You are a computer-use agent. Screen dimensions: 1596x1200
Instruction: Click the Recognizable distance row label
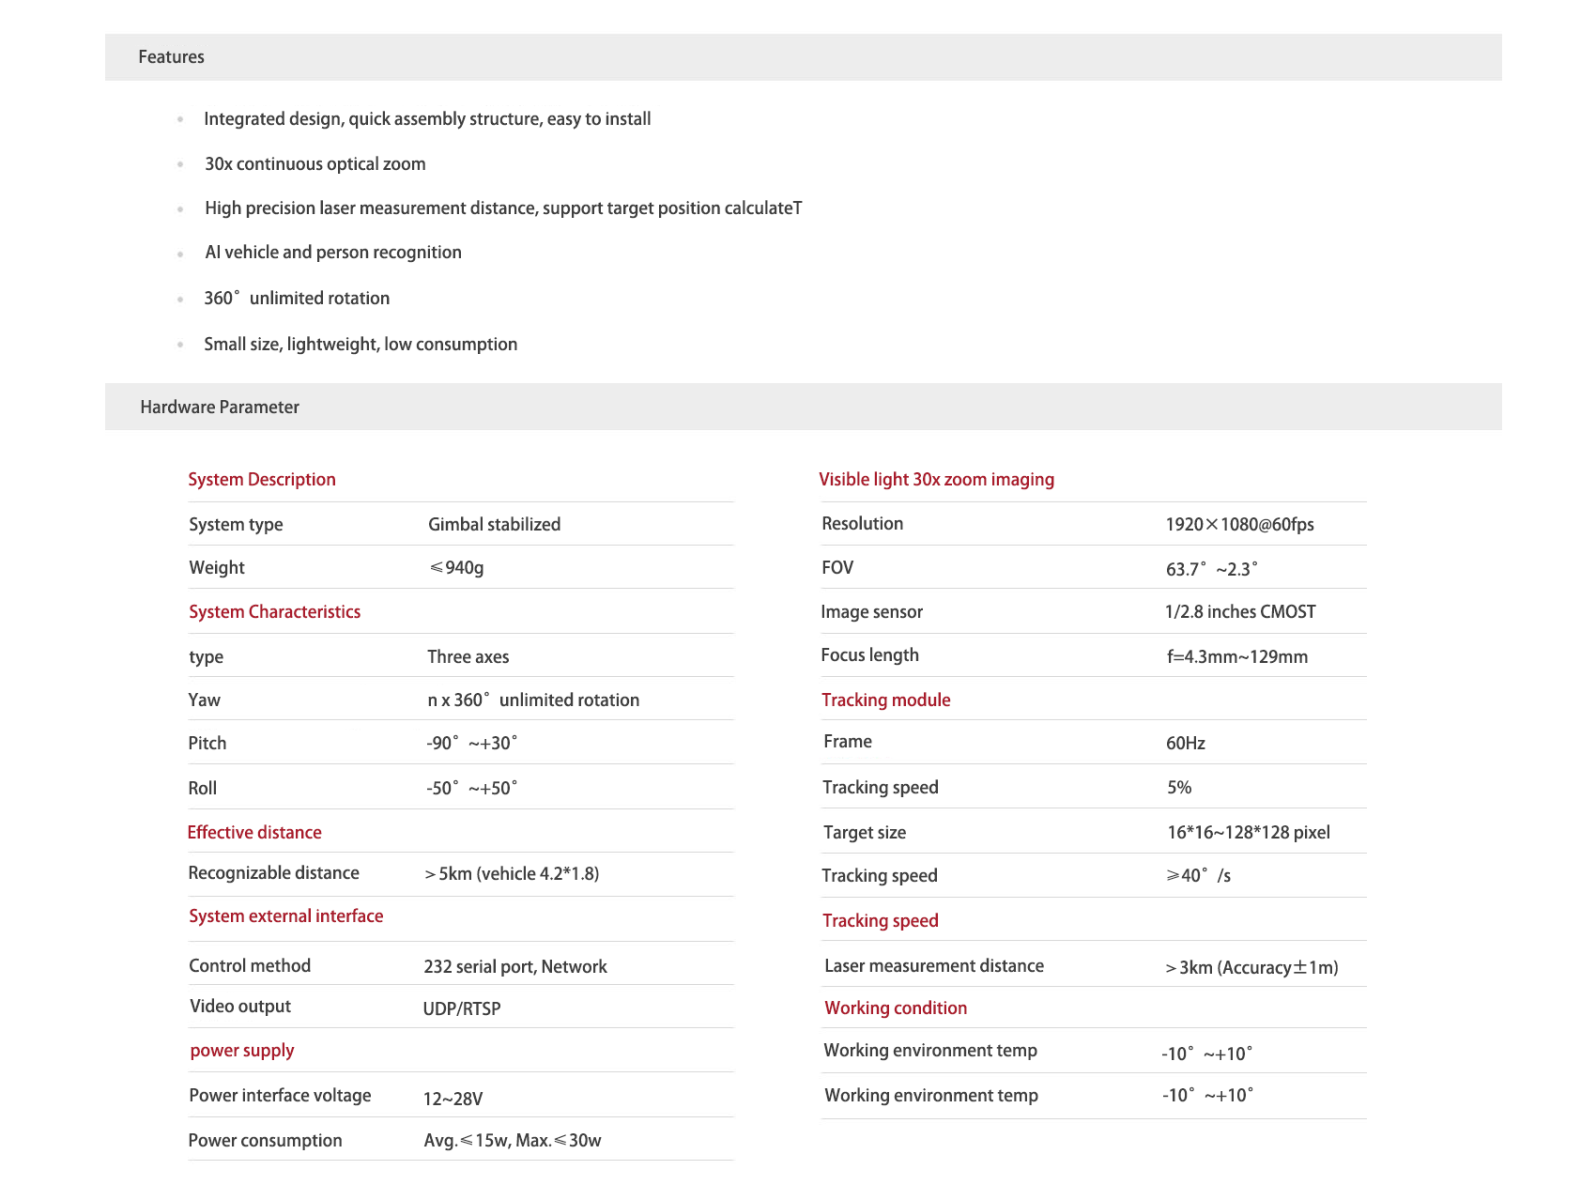coord(274,873)
